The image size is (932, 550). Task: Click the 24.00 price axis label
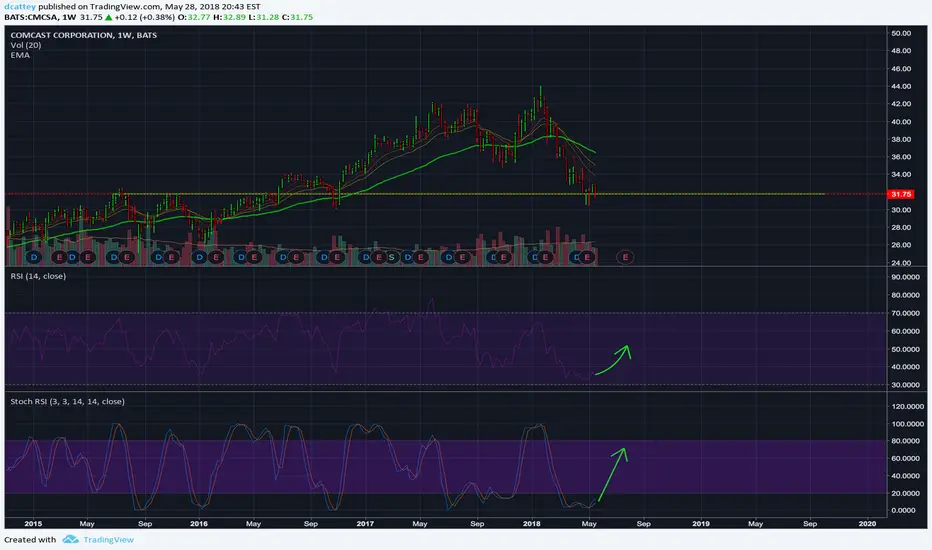pyautogui.click(x=900, y=263)
